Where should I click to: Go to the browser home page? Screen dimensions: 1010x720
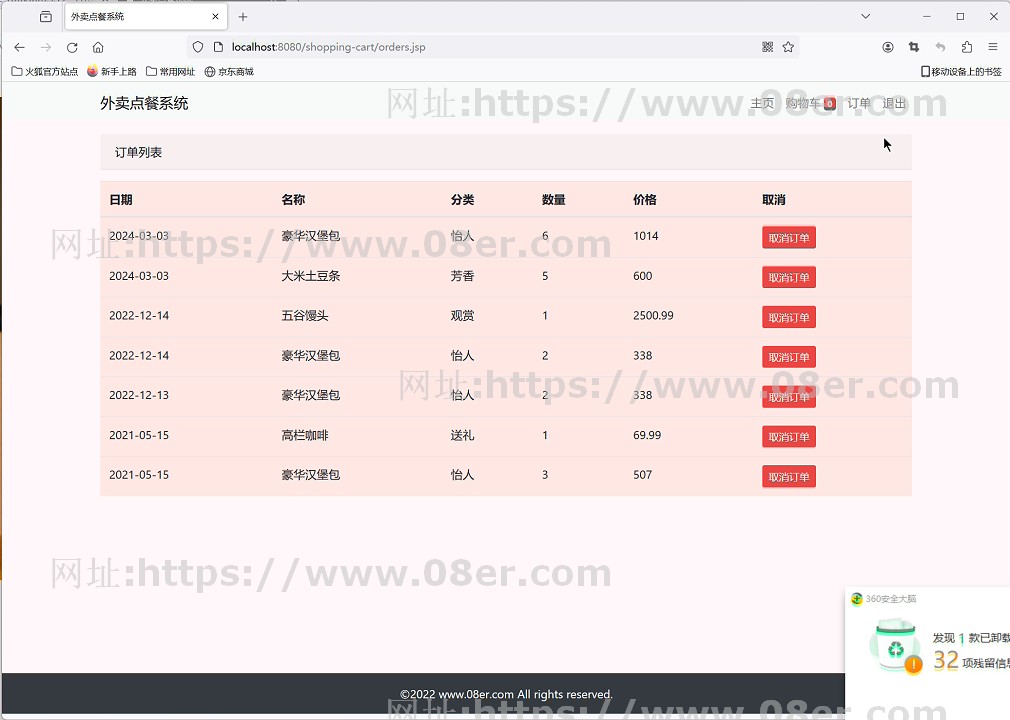pyautogui.click(x=98, y=47)
